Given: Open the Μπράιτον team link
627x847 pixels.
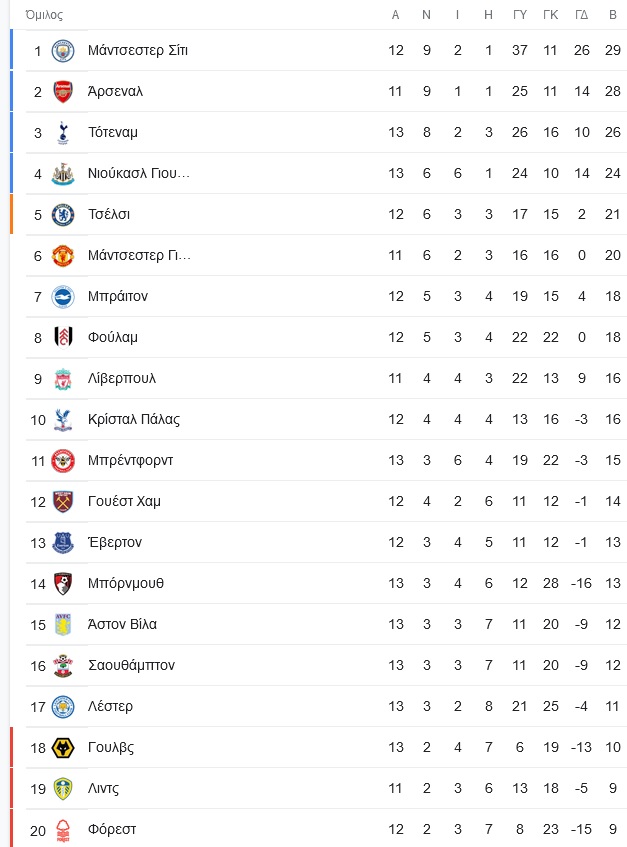Looking at the screenshot, I should (x=118, y=297).
